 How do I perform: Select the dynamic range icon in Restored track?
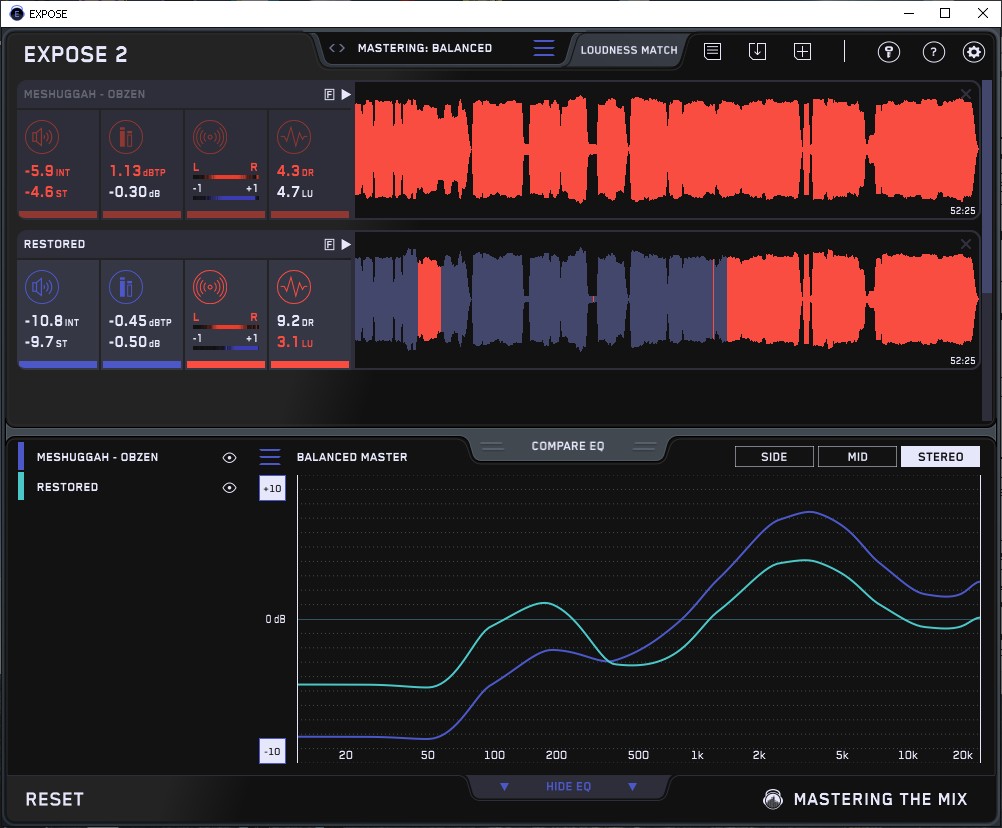pyautogui.click(x=294, y=287)
